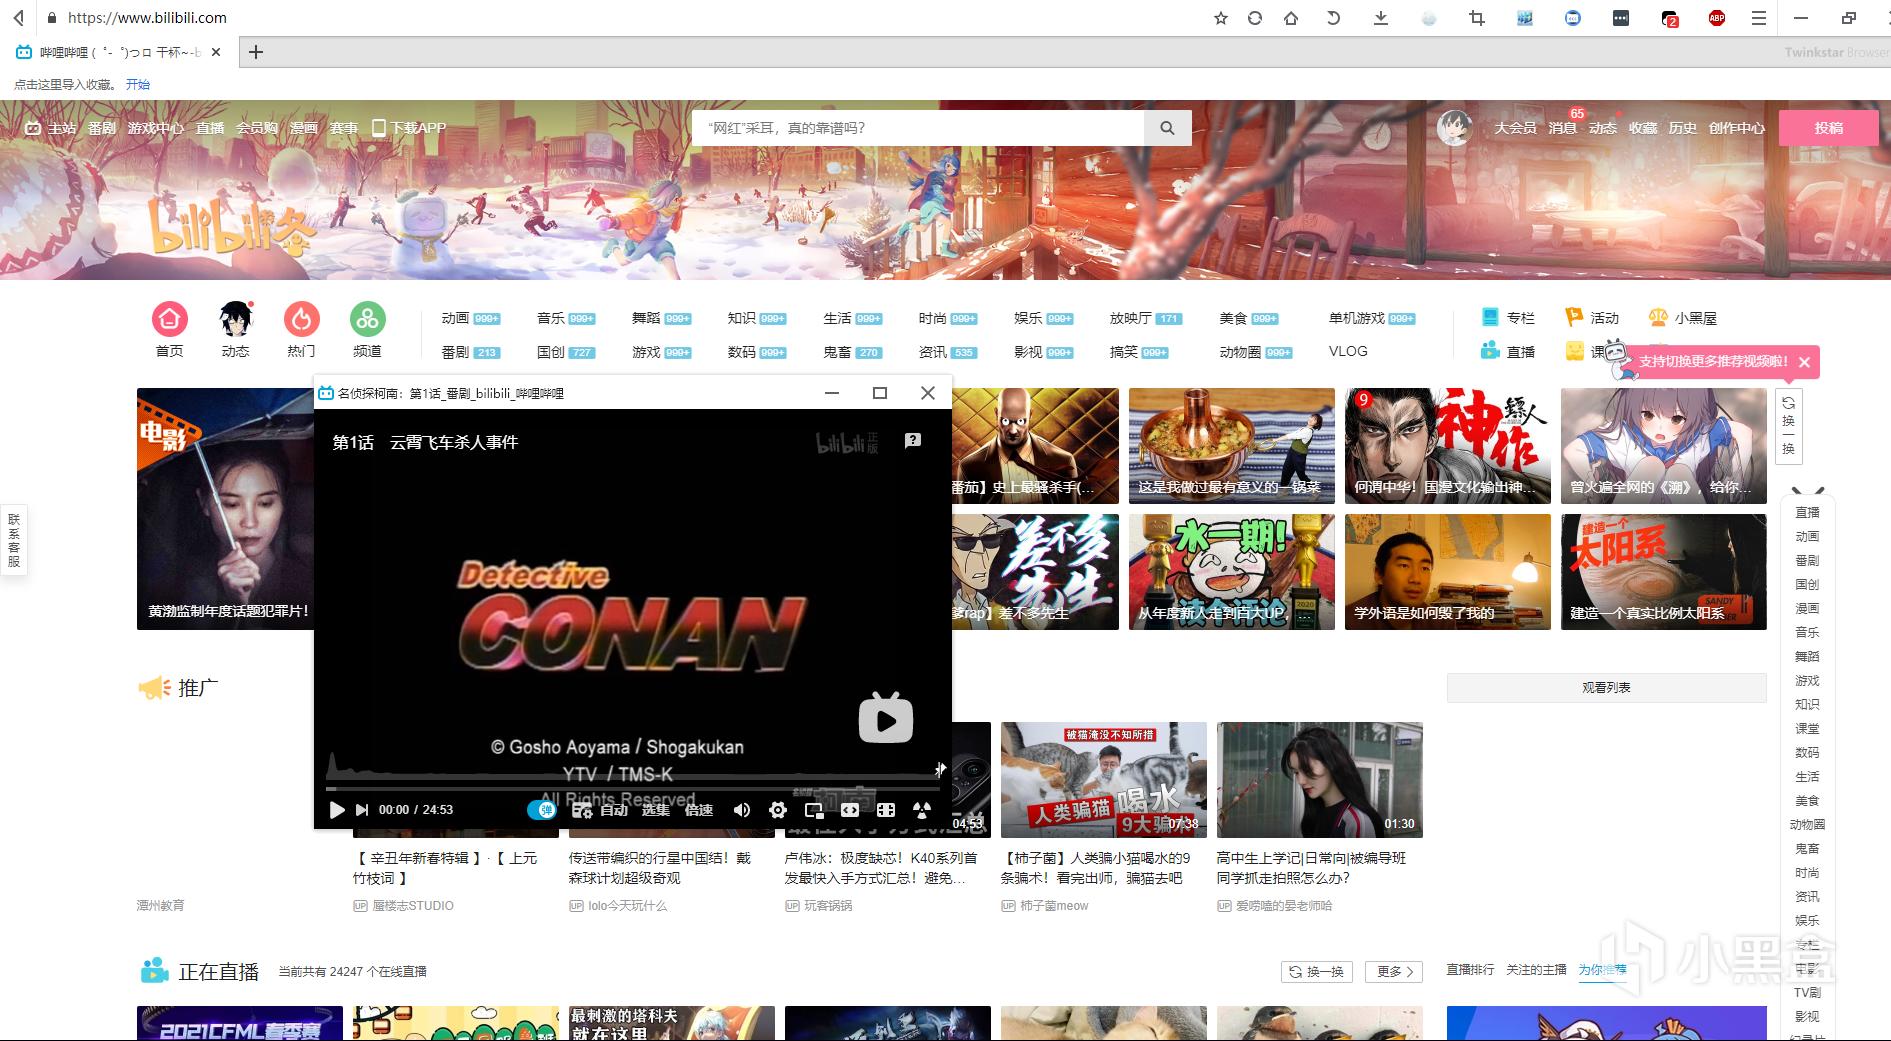Image resolution: width=1891 pixels, height=1041 pixels.
Task: Open 创作中心 in header
Action: click(x=1736, y=128)
